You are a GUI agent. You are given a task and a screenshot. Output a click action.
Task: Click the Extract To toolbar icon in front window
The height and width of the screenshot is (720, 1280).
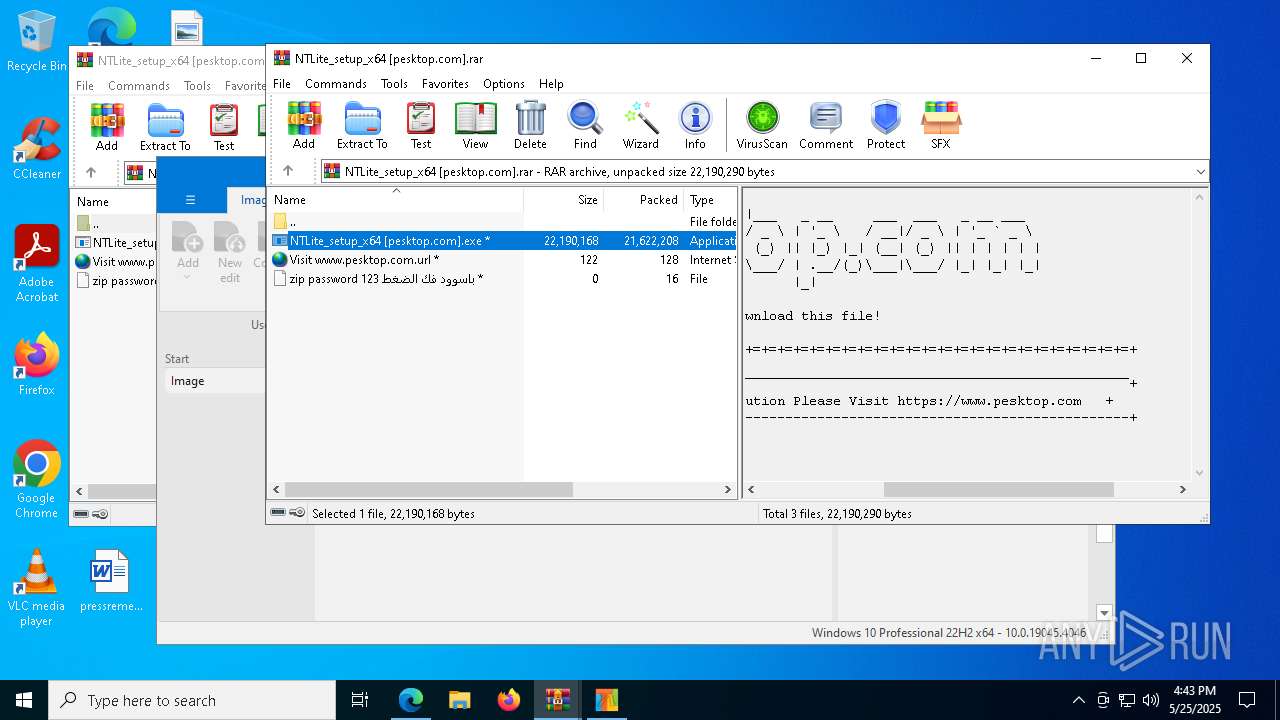tap(362, 125)
